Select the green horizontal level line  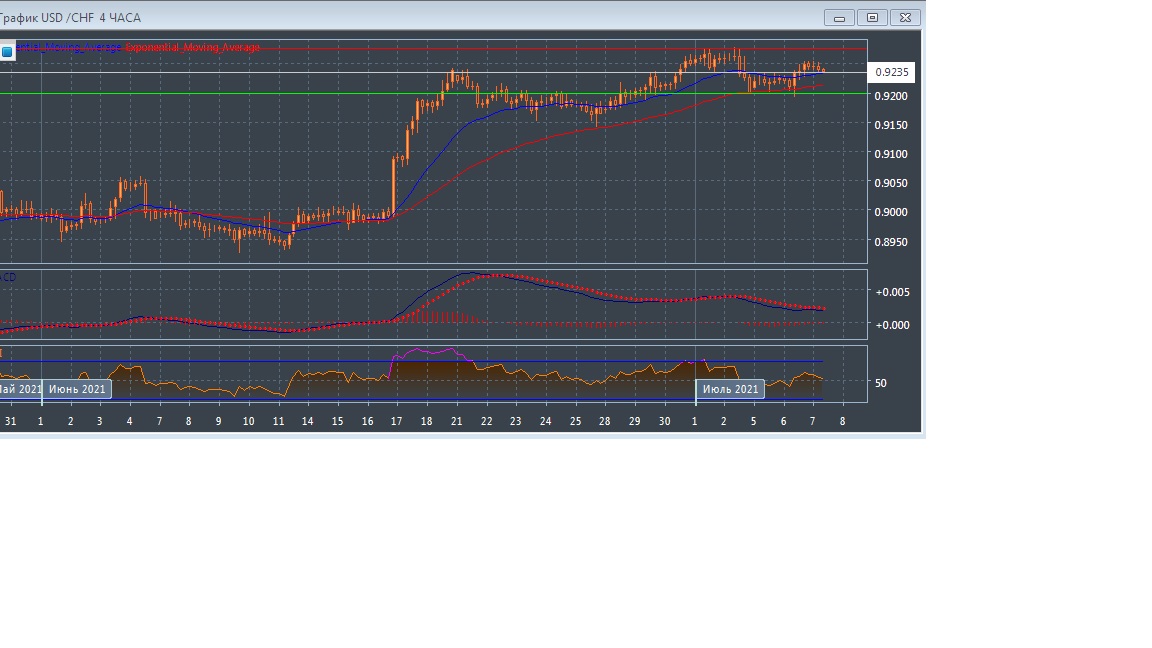coord(300,94)
